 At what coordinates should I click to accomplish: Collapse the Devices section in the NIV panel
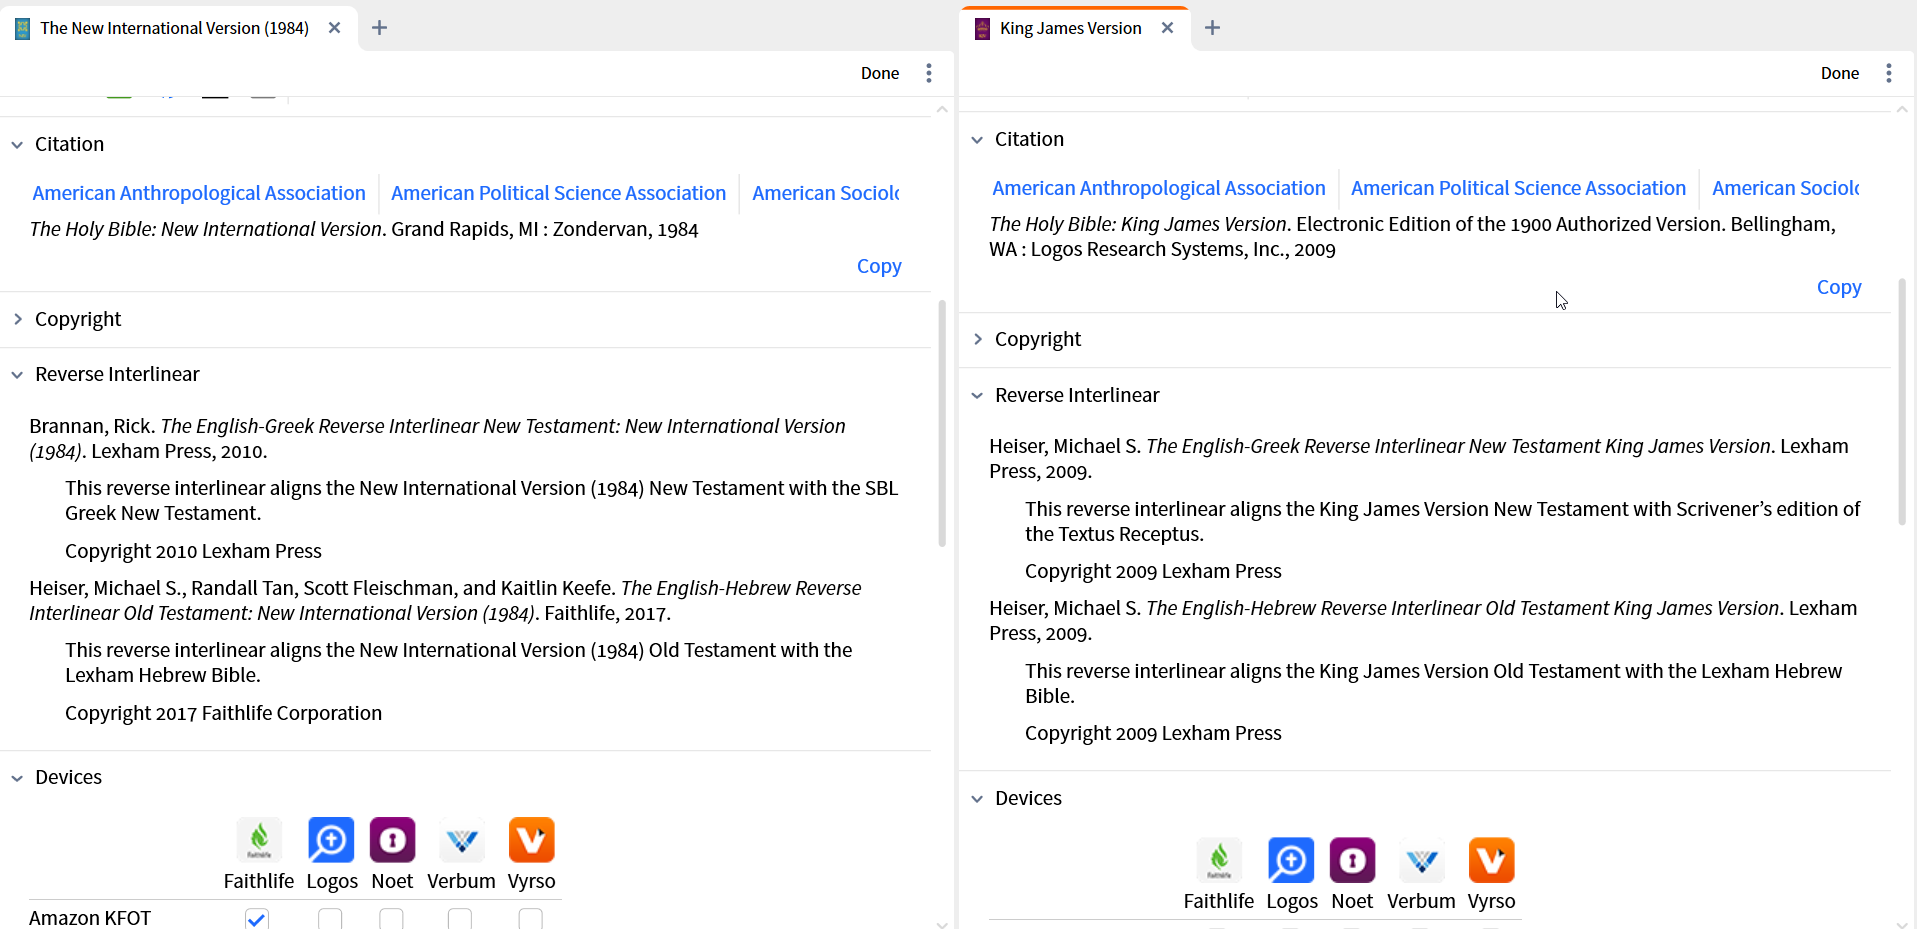tap(17, 778)
